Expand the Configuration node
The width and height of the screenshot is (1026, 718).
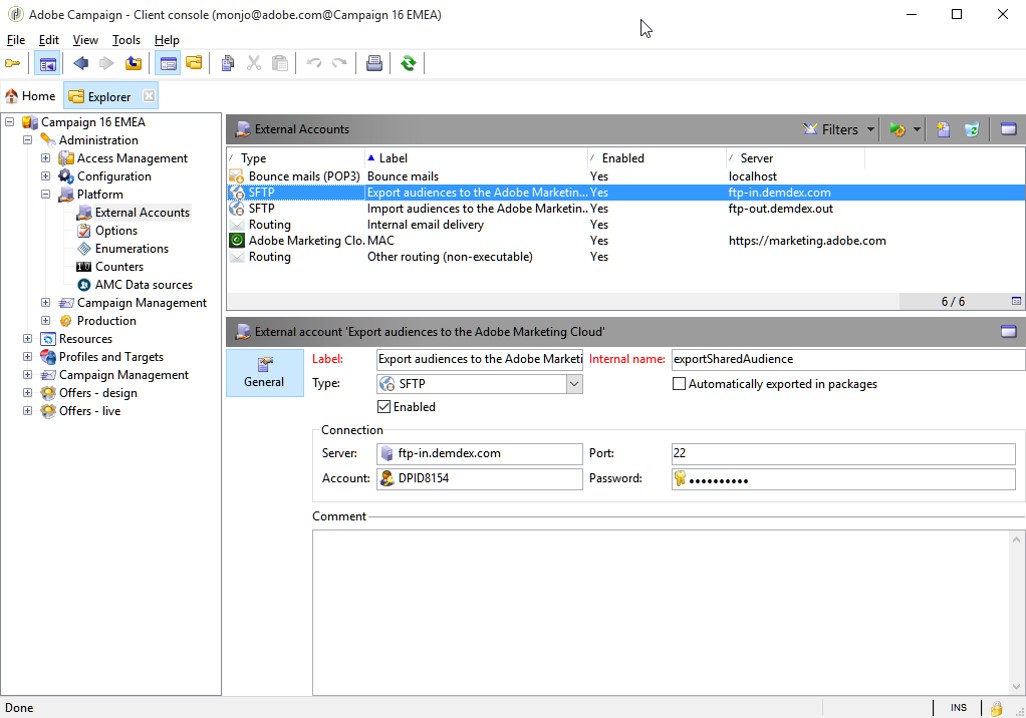45,176
